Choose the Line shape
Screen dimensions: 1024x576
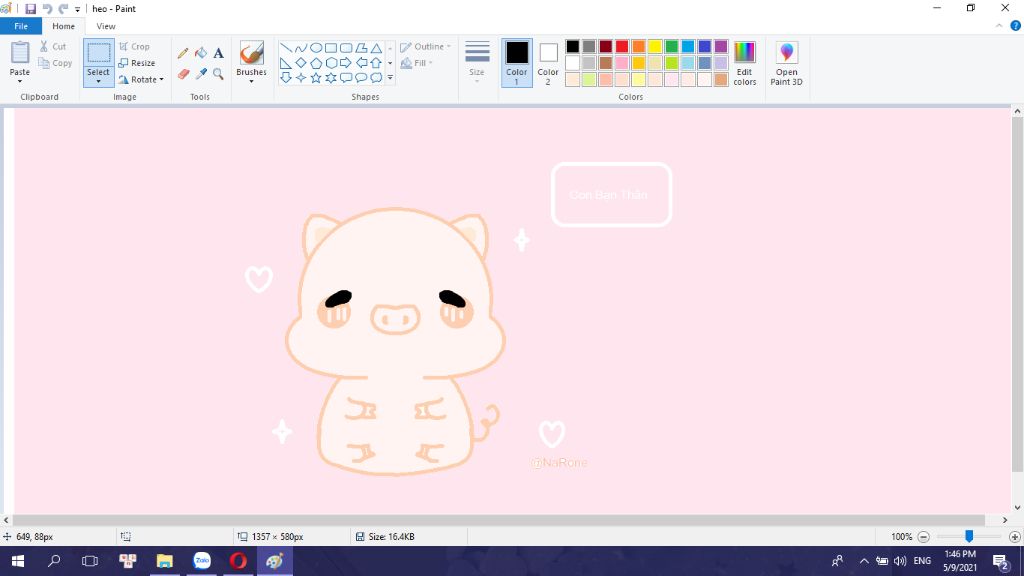285,48
